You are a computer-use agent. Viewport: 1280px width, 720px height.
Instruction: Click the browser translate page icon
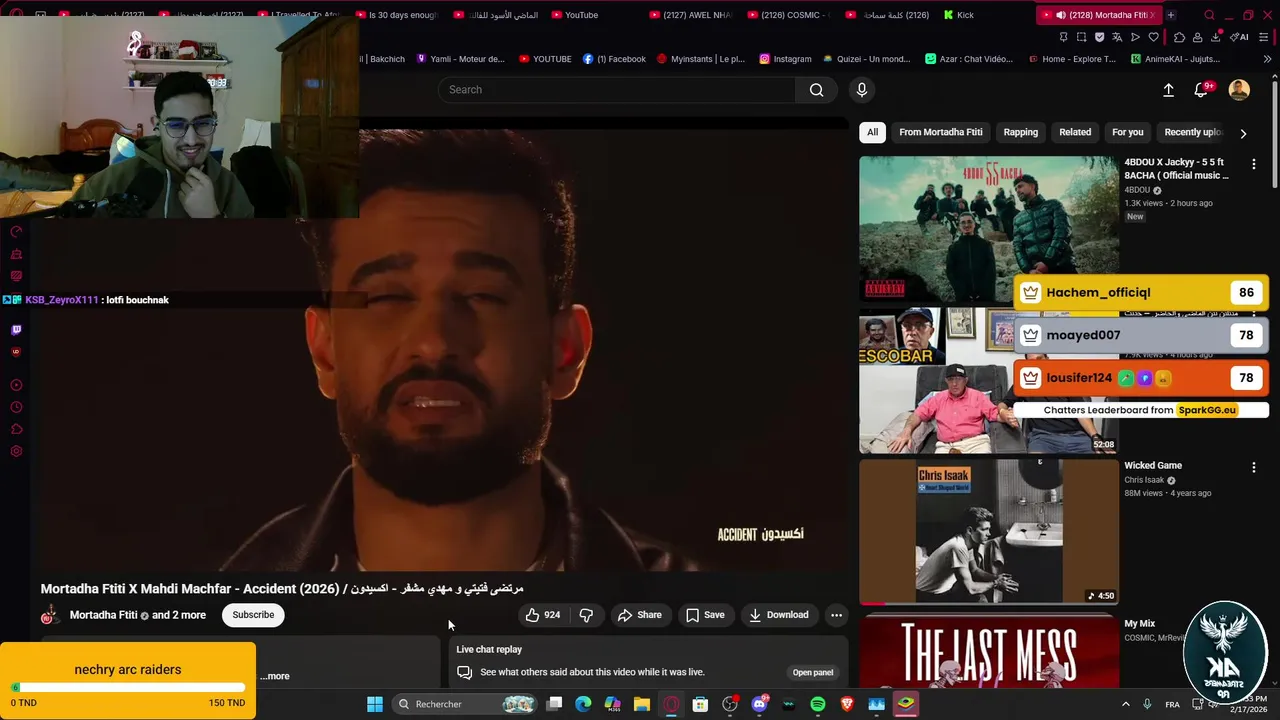[x=1117, y=37]
